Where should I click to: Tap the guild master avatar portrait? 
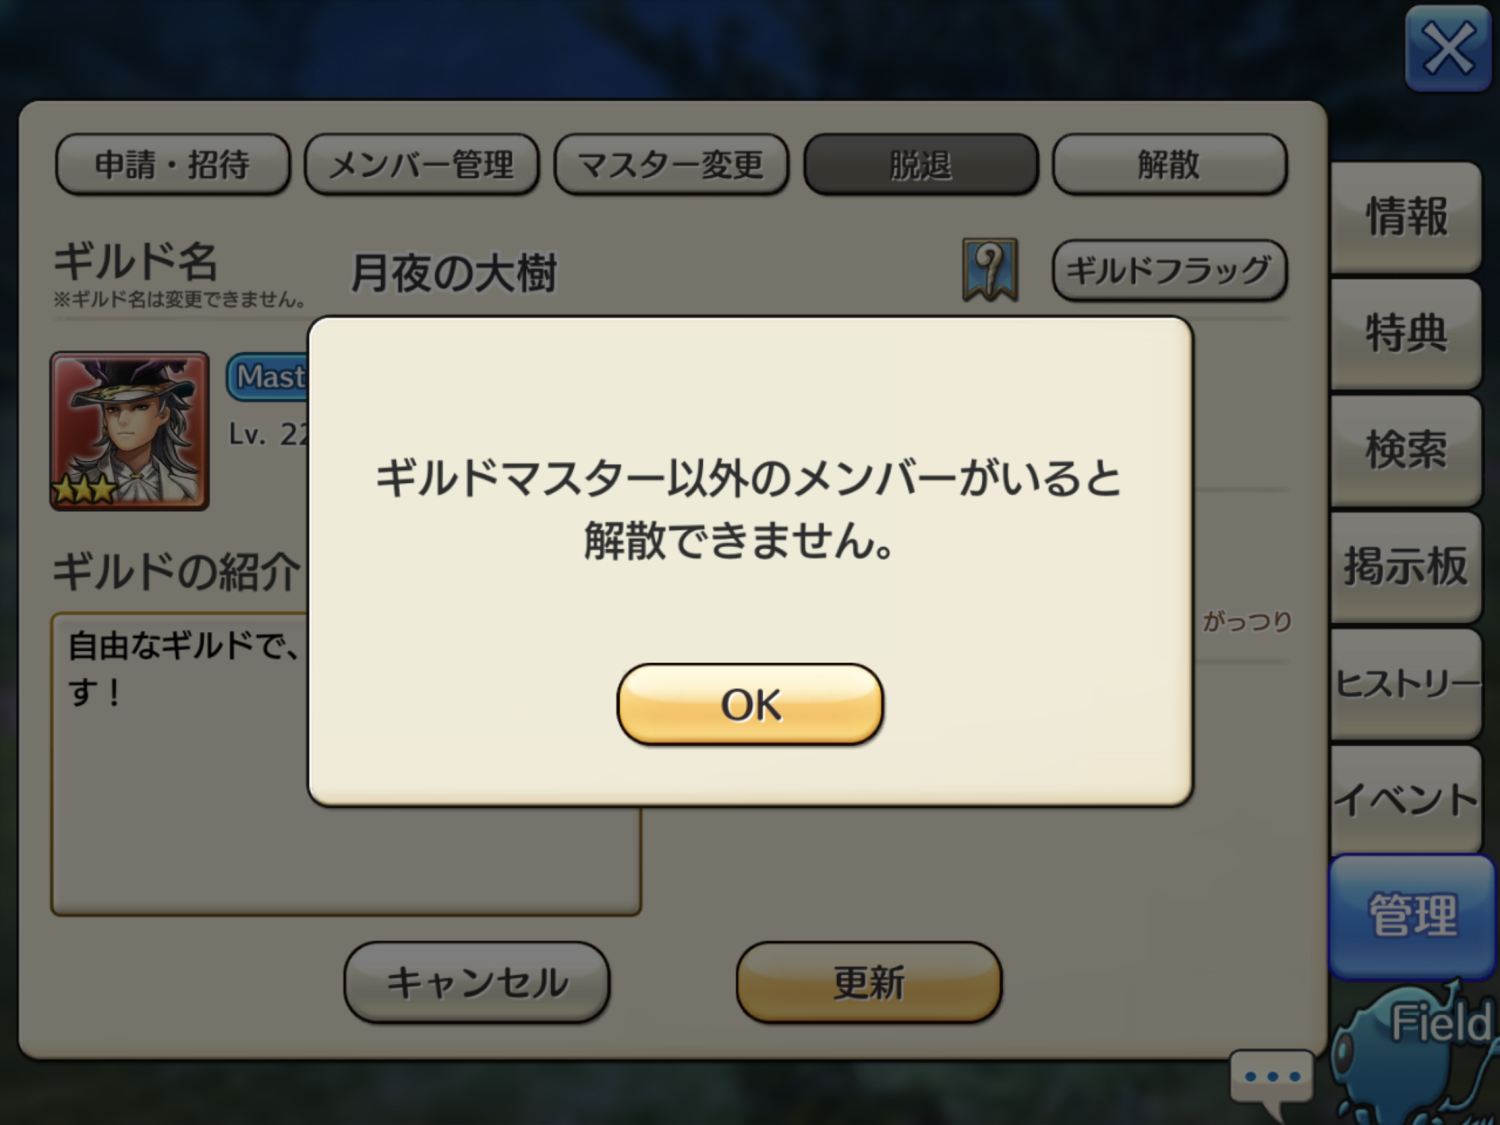coord(130,430)
